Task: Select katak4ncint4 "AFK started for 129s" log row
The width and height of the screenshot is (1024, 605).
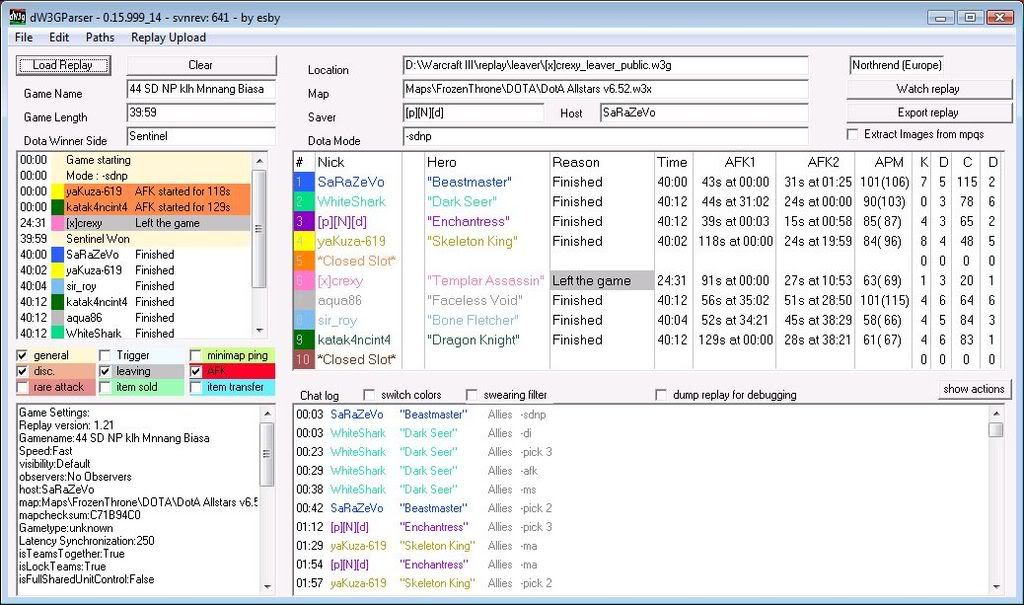Action: coord(134,207)
